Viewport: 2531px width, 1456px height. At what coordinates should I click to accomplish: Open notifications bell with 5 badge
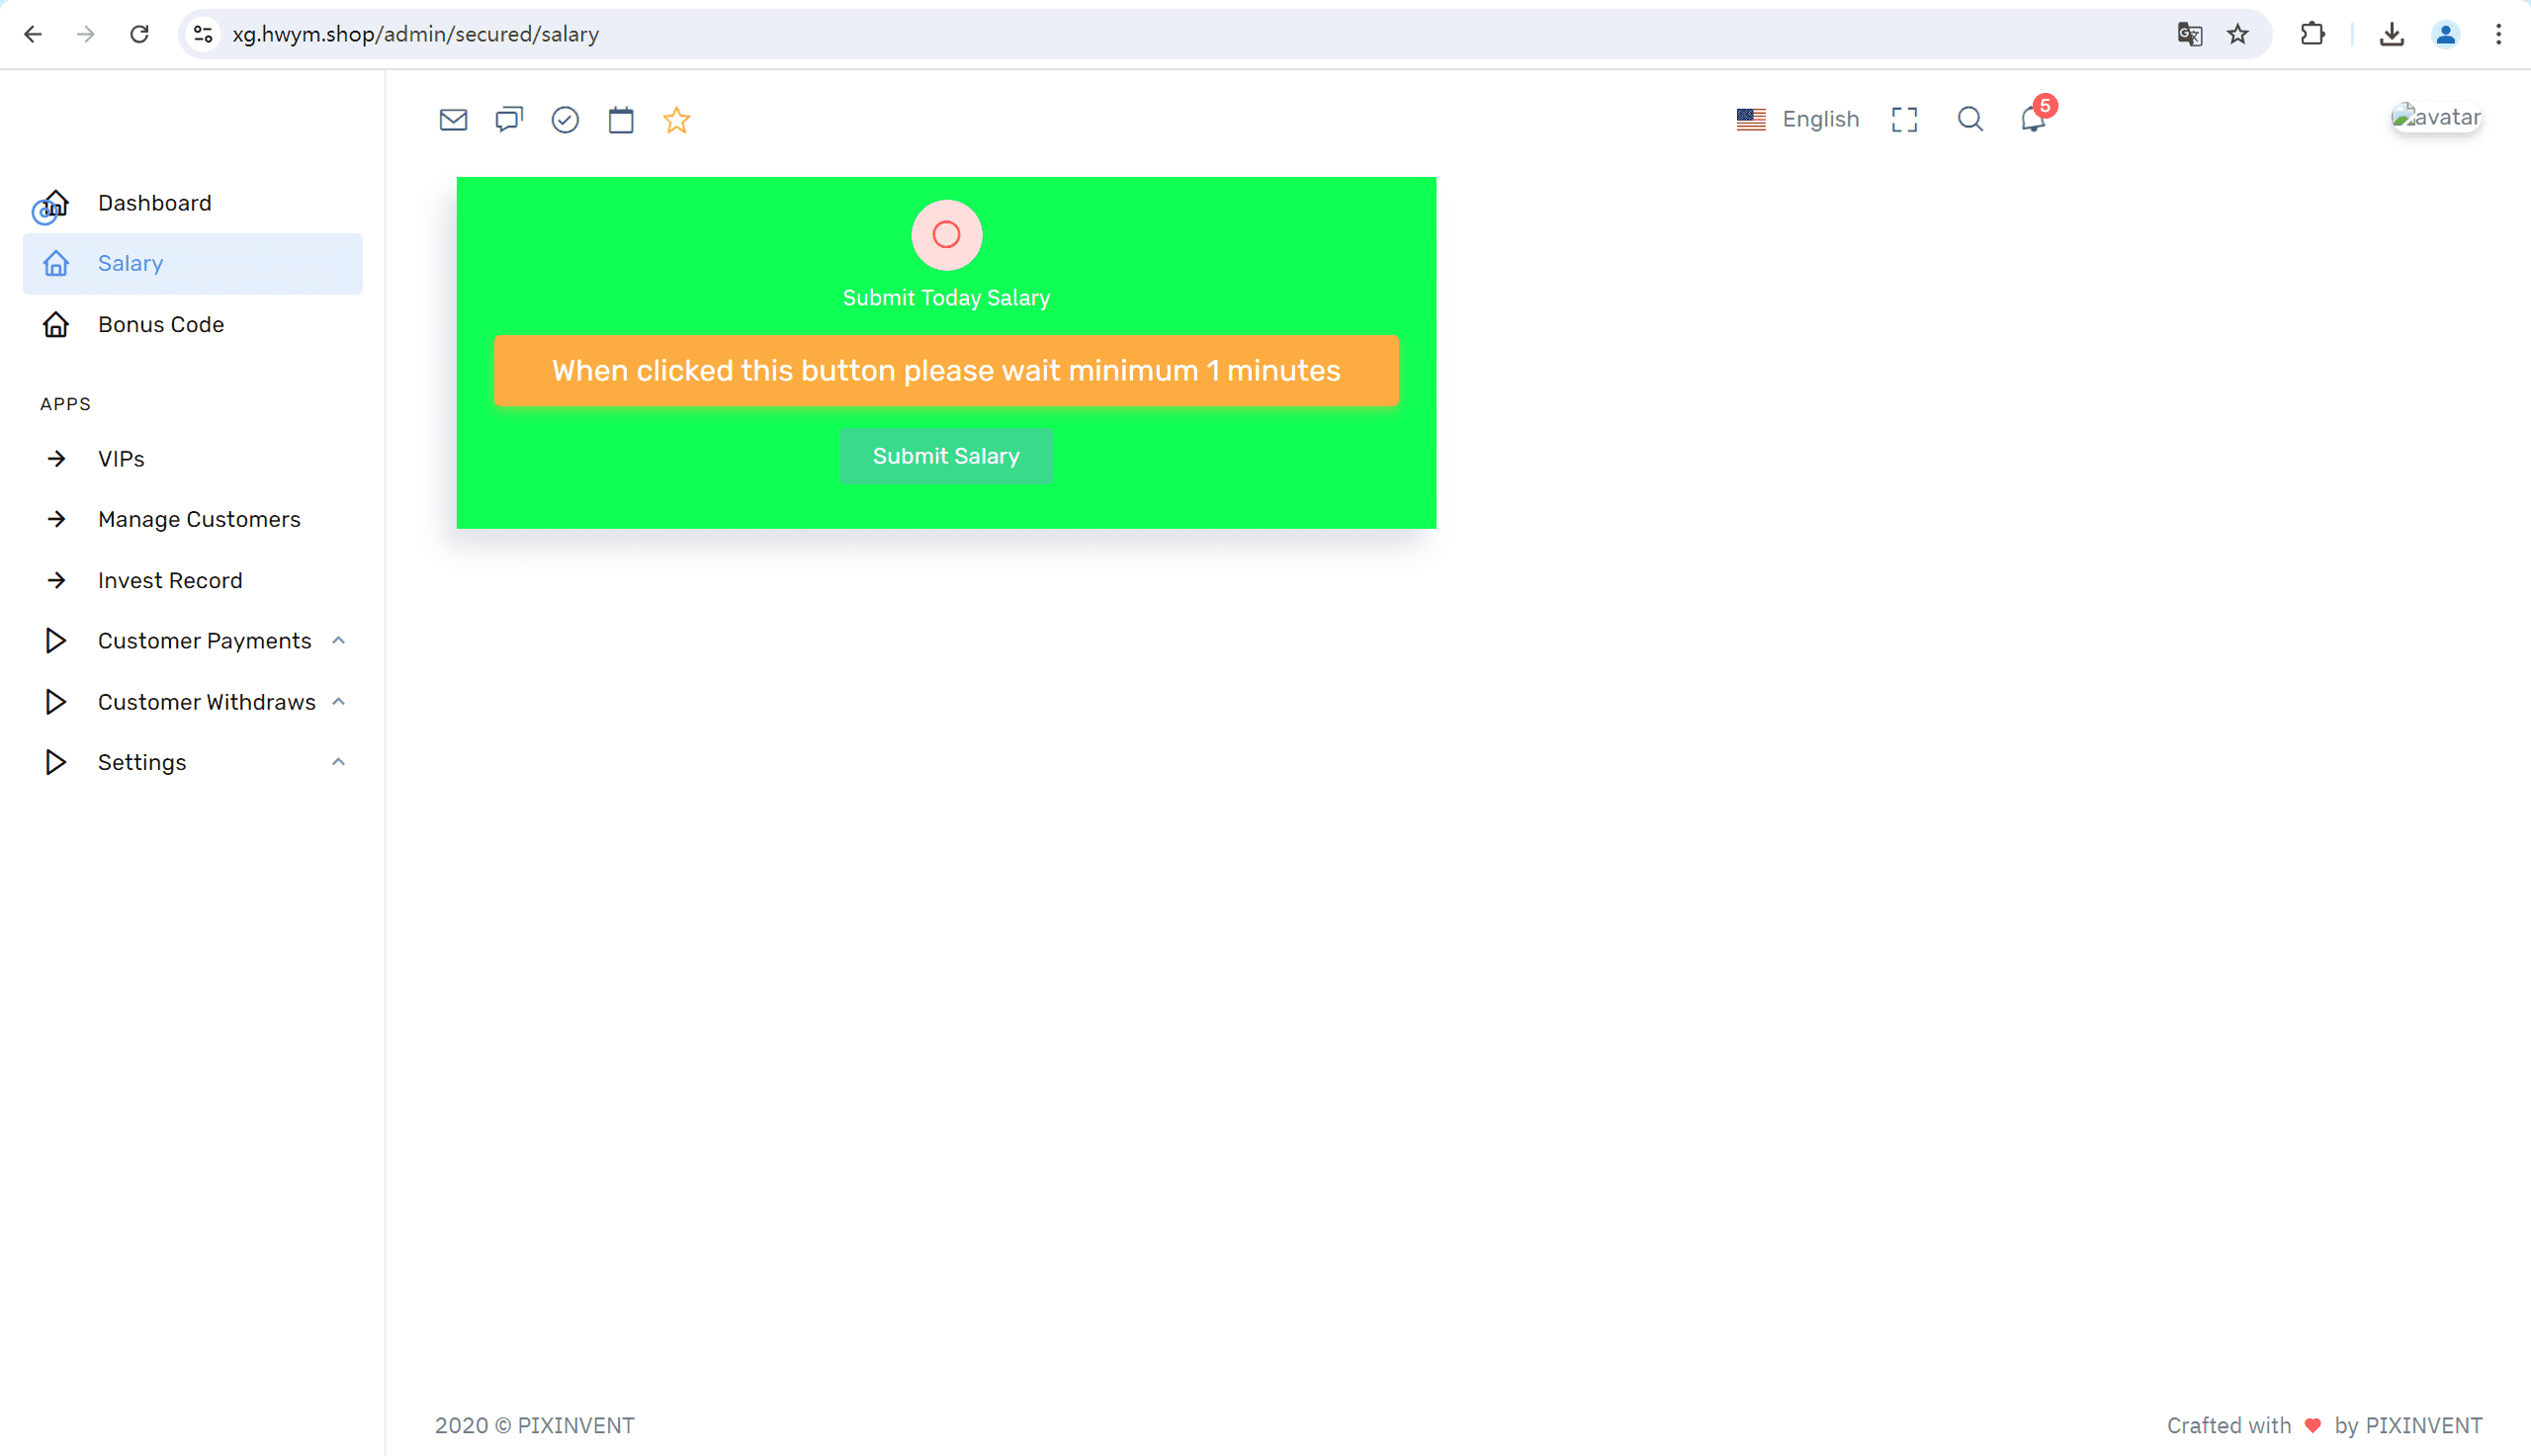click(2033, 119)
